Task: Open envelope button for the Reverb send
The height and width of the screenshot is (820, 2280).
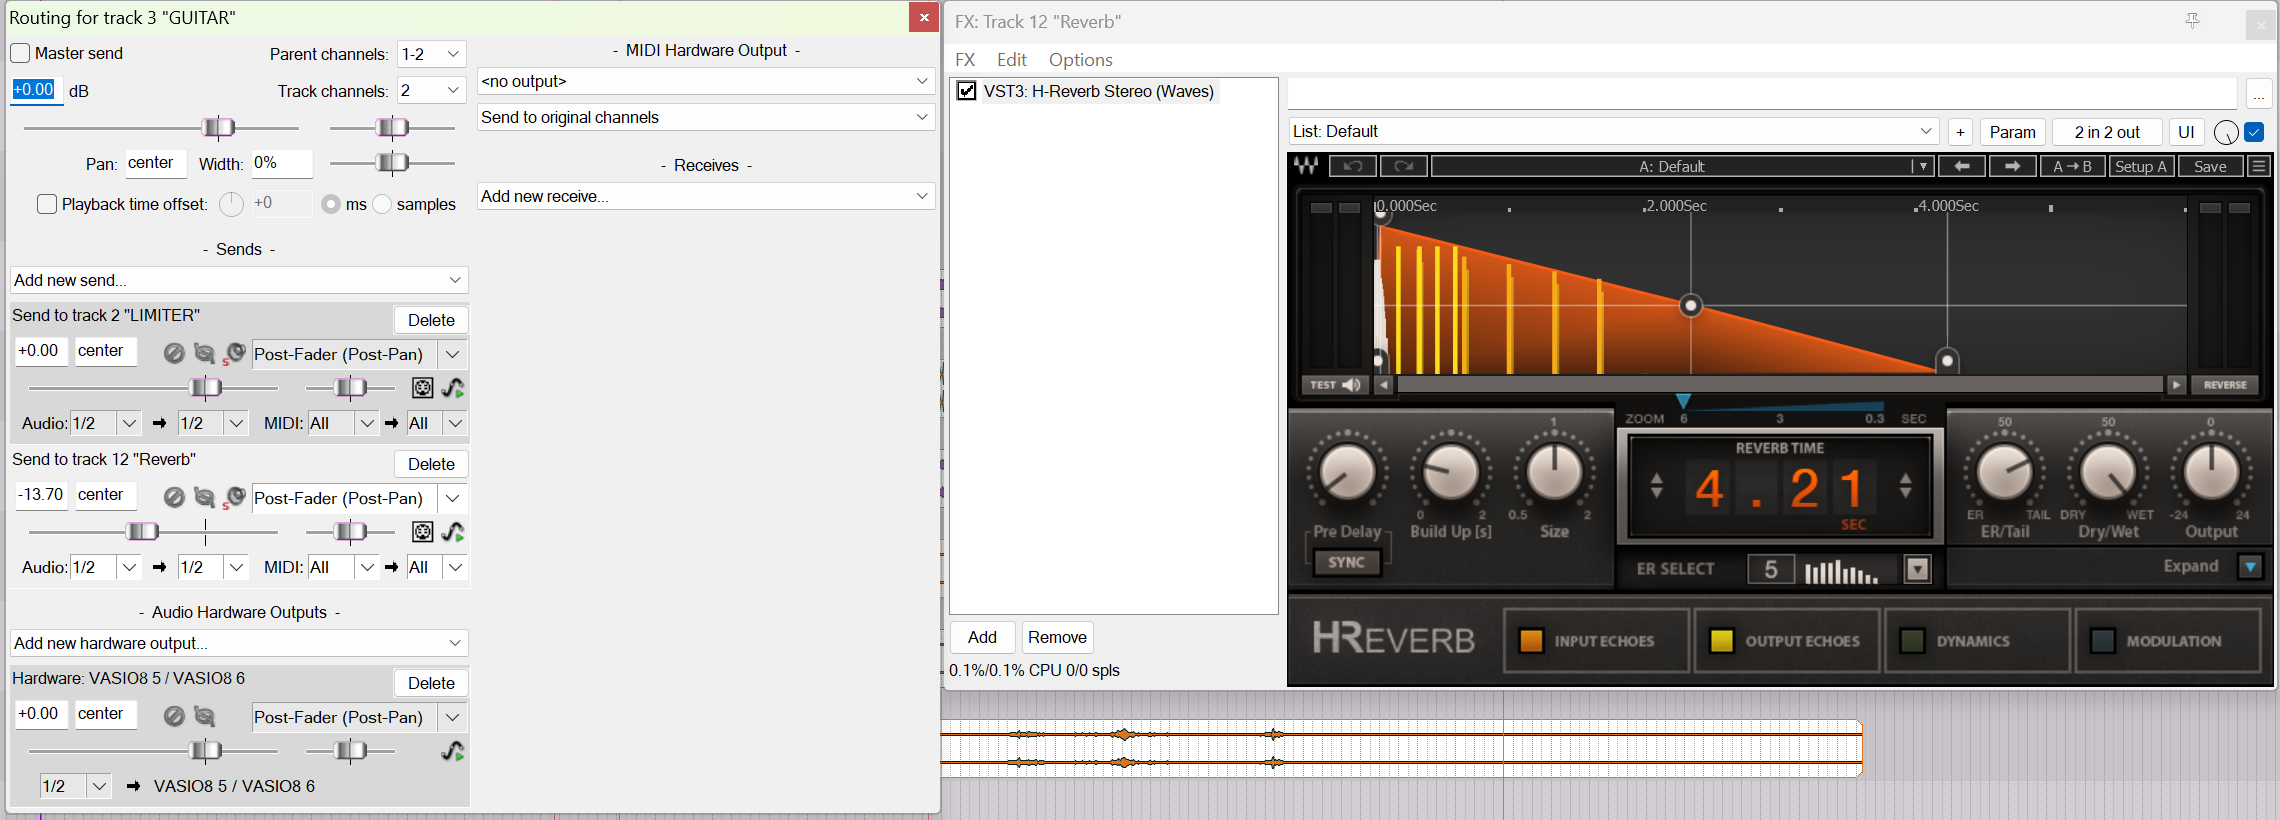Action: pyautogui.click(x=453, y=532)
